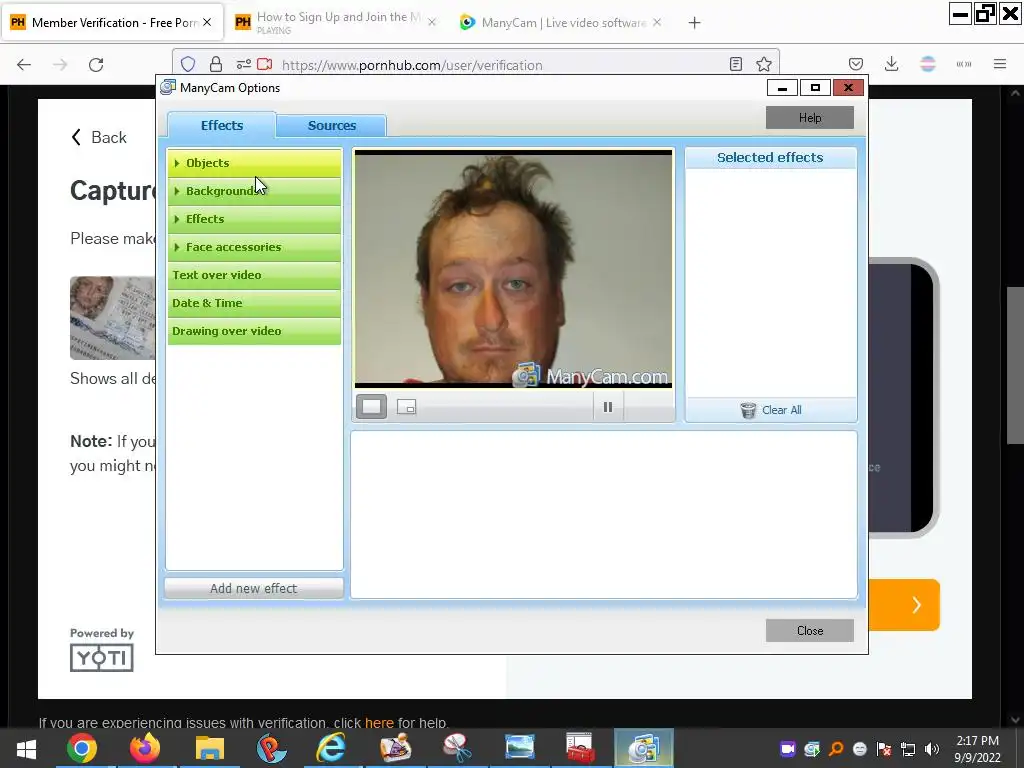Open Firefox from taskbar
Image resolution: width=1024 pixels, height=768 pixels.
145,748
